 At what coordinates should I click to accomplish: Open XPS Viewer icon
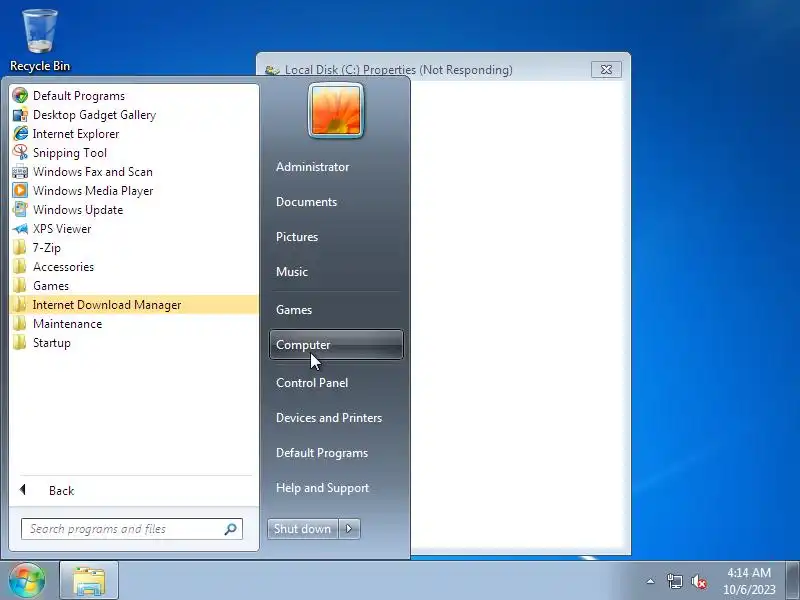(x=20, y=229)
